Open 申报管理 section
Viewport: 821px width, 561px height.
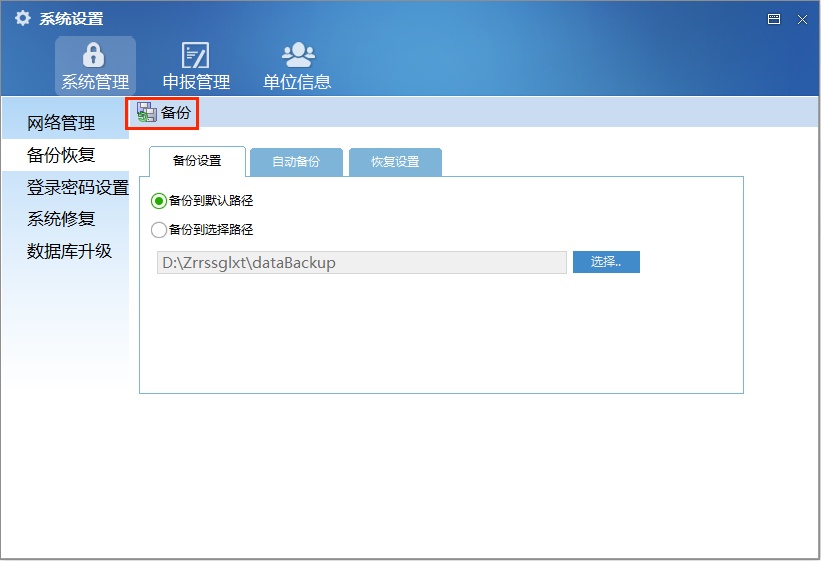[x=196, y=66]
